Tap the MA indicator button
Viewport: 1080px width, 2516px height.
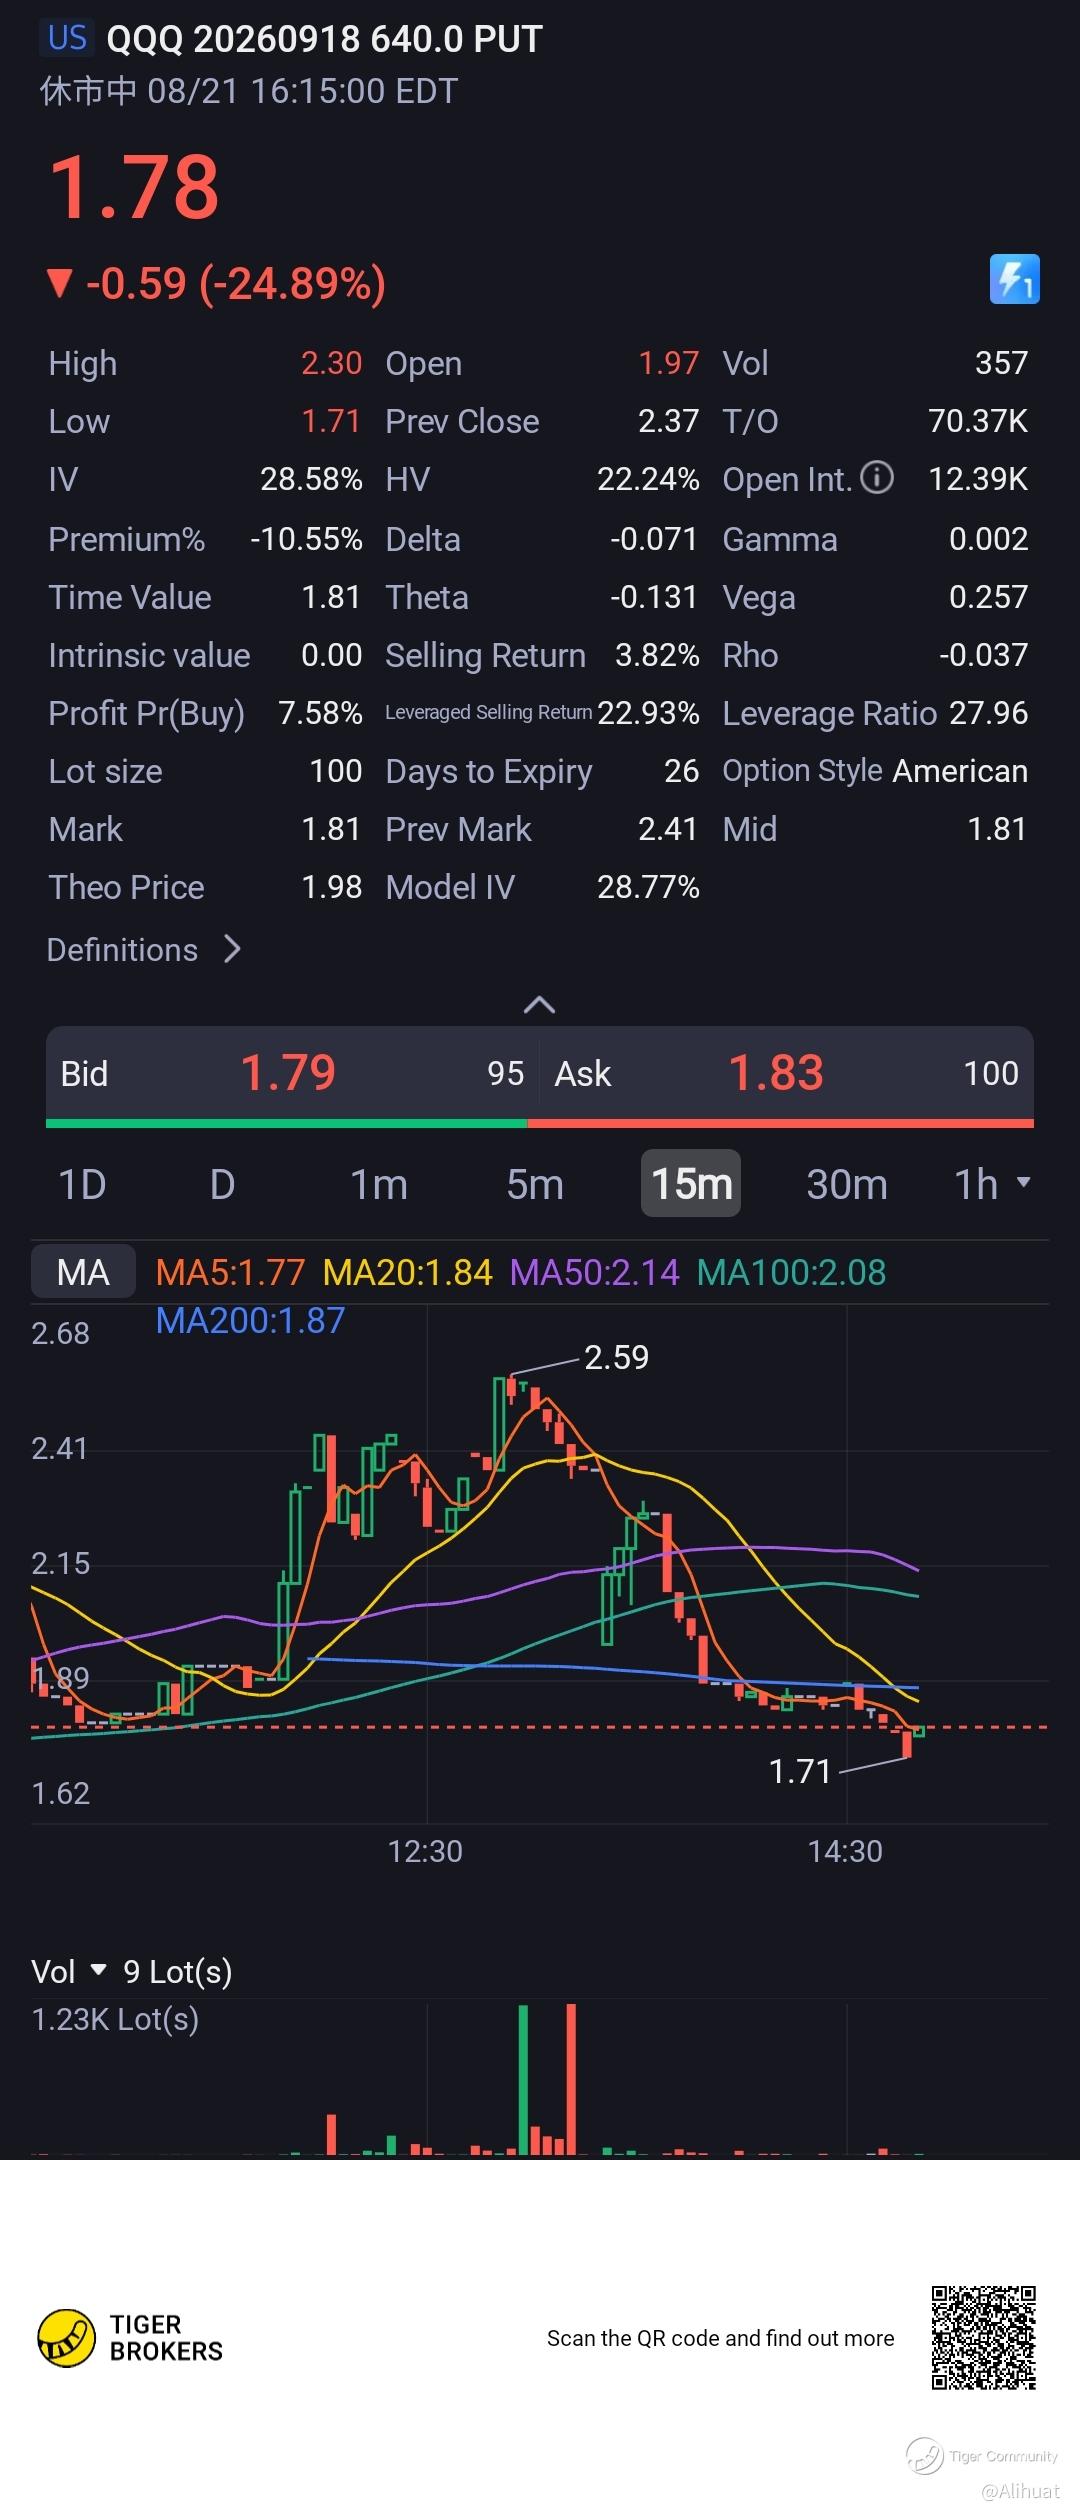pos(83,1272)
